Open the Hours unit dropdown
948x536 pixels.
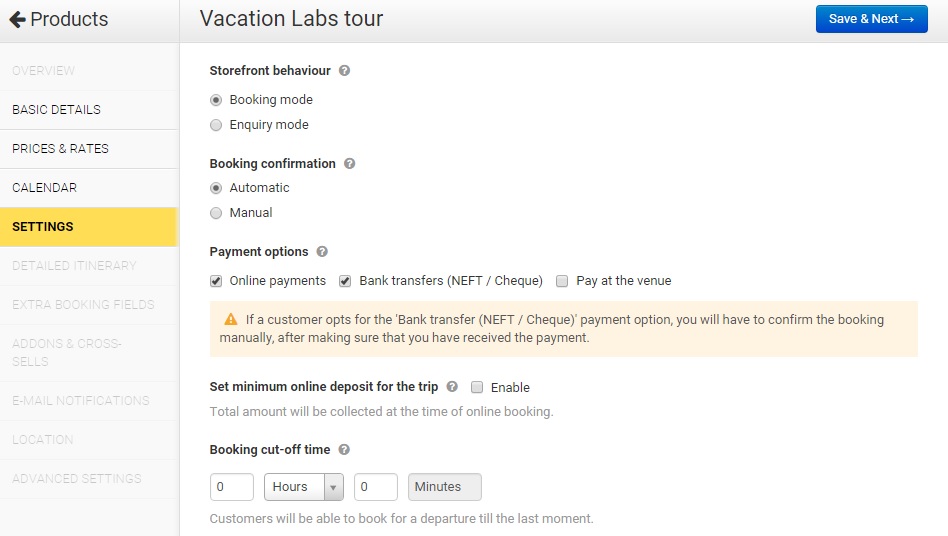pos(304,487)
